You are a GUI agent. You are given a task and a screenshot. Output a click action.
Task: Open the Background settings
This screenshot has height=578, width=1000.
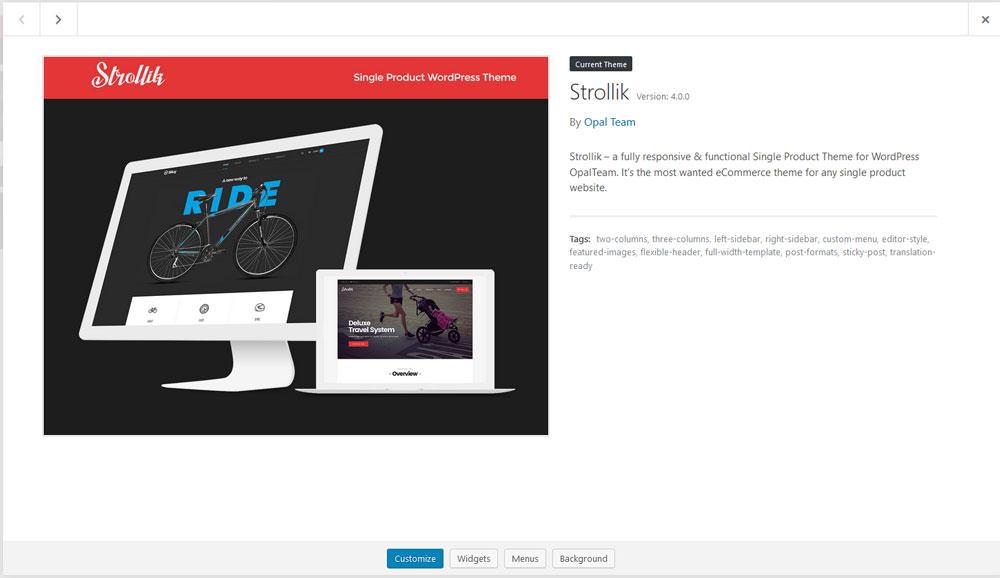pos(583,558)
